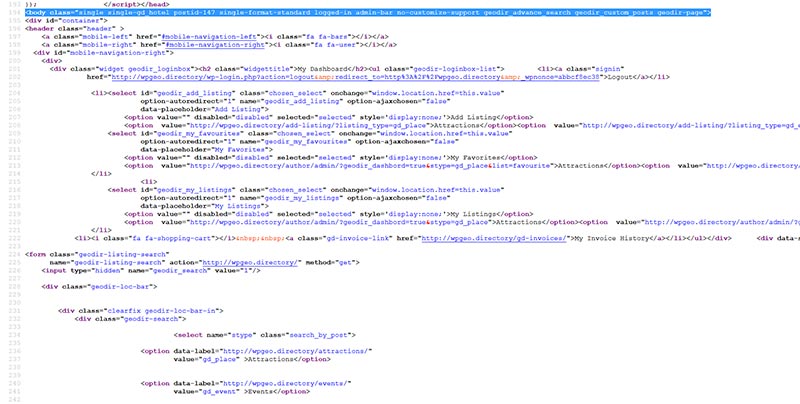Click the "fa fa-shopping-cart" class value
The image size is (800, 404).
pyautogui.click(x=173, y=238)
